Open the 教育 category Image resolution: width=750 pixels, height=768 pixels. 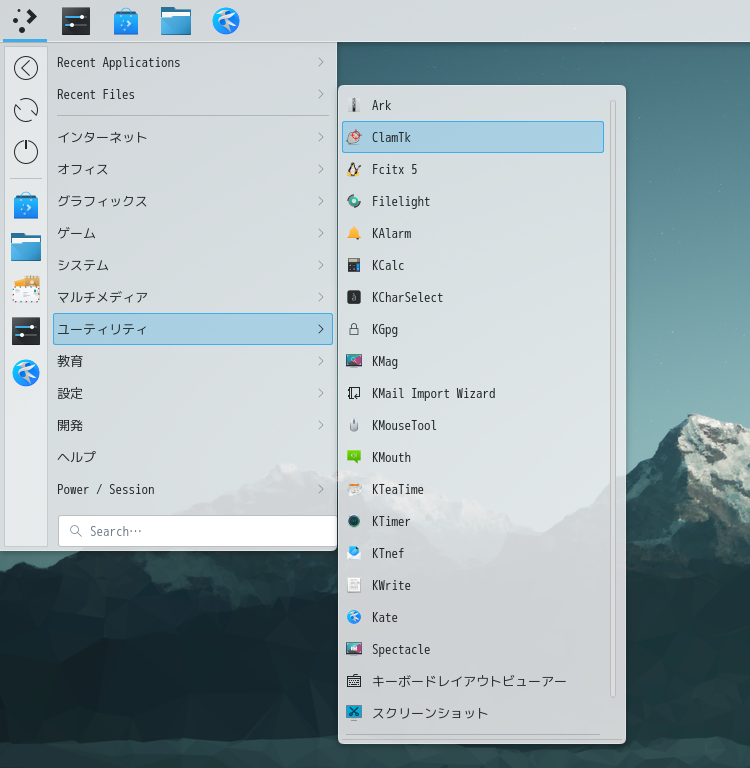[193, 361]
